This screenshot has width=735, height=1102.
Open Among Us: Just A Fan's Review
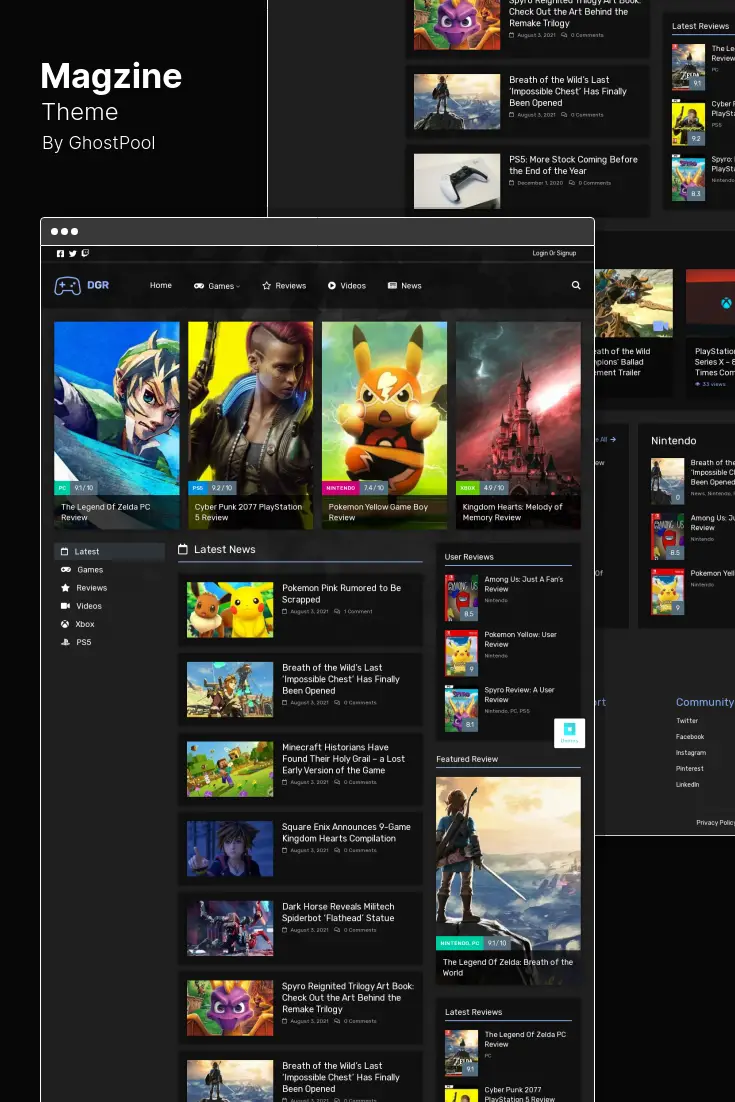[523, 584]
